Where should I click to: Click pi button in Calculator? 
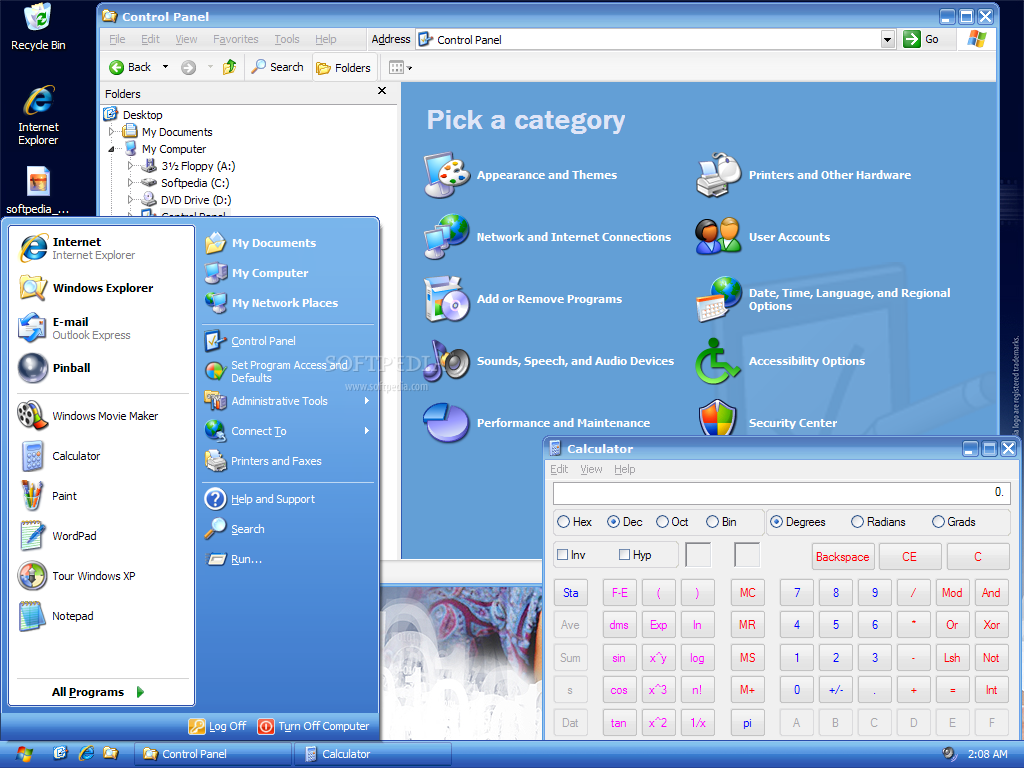pos(747,723)
